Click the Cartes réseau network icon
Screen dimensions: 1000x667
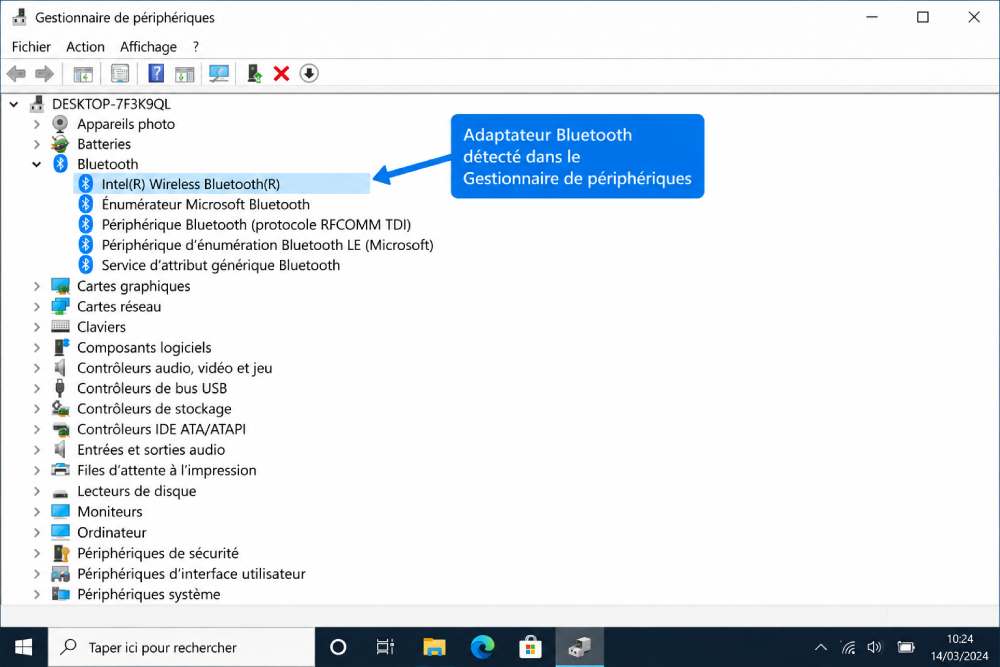click(x=60, y=306)
